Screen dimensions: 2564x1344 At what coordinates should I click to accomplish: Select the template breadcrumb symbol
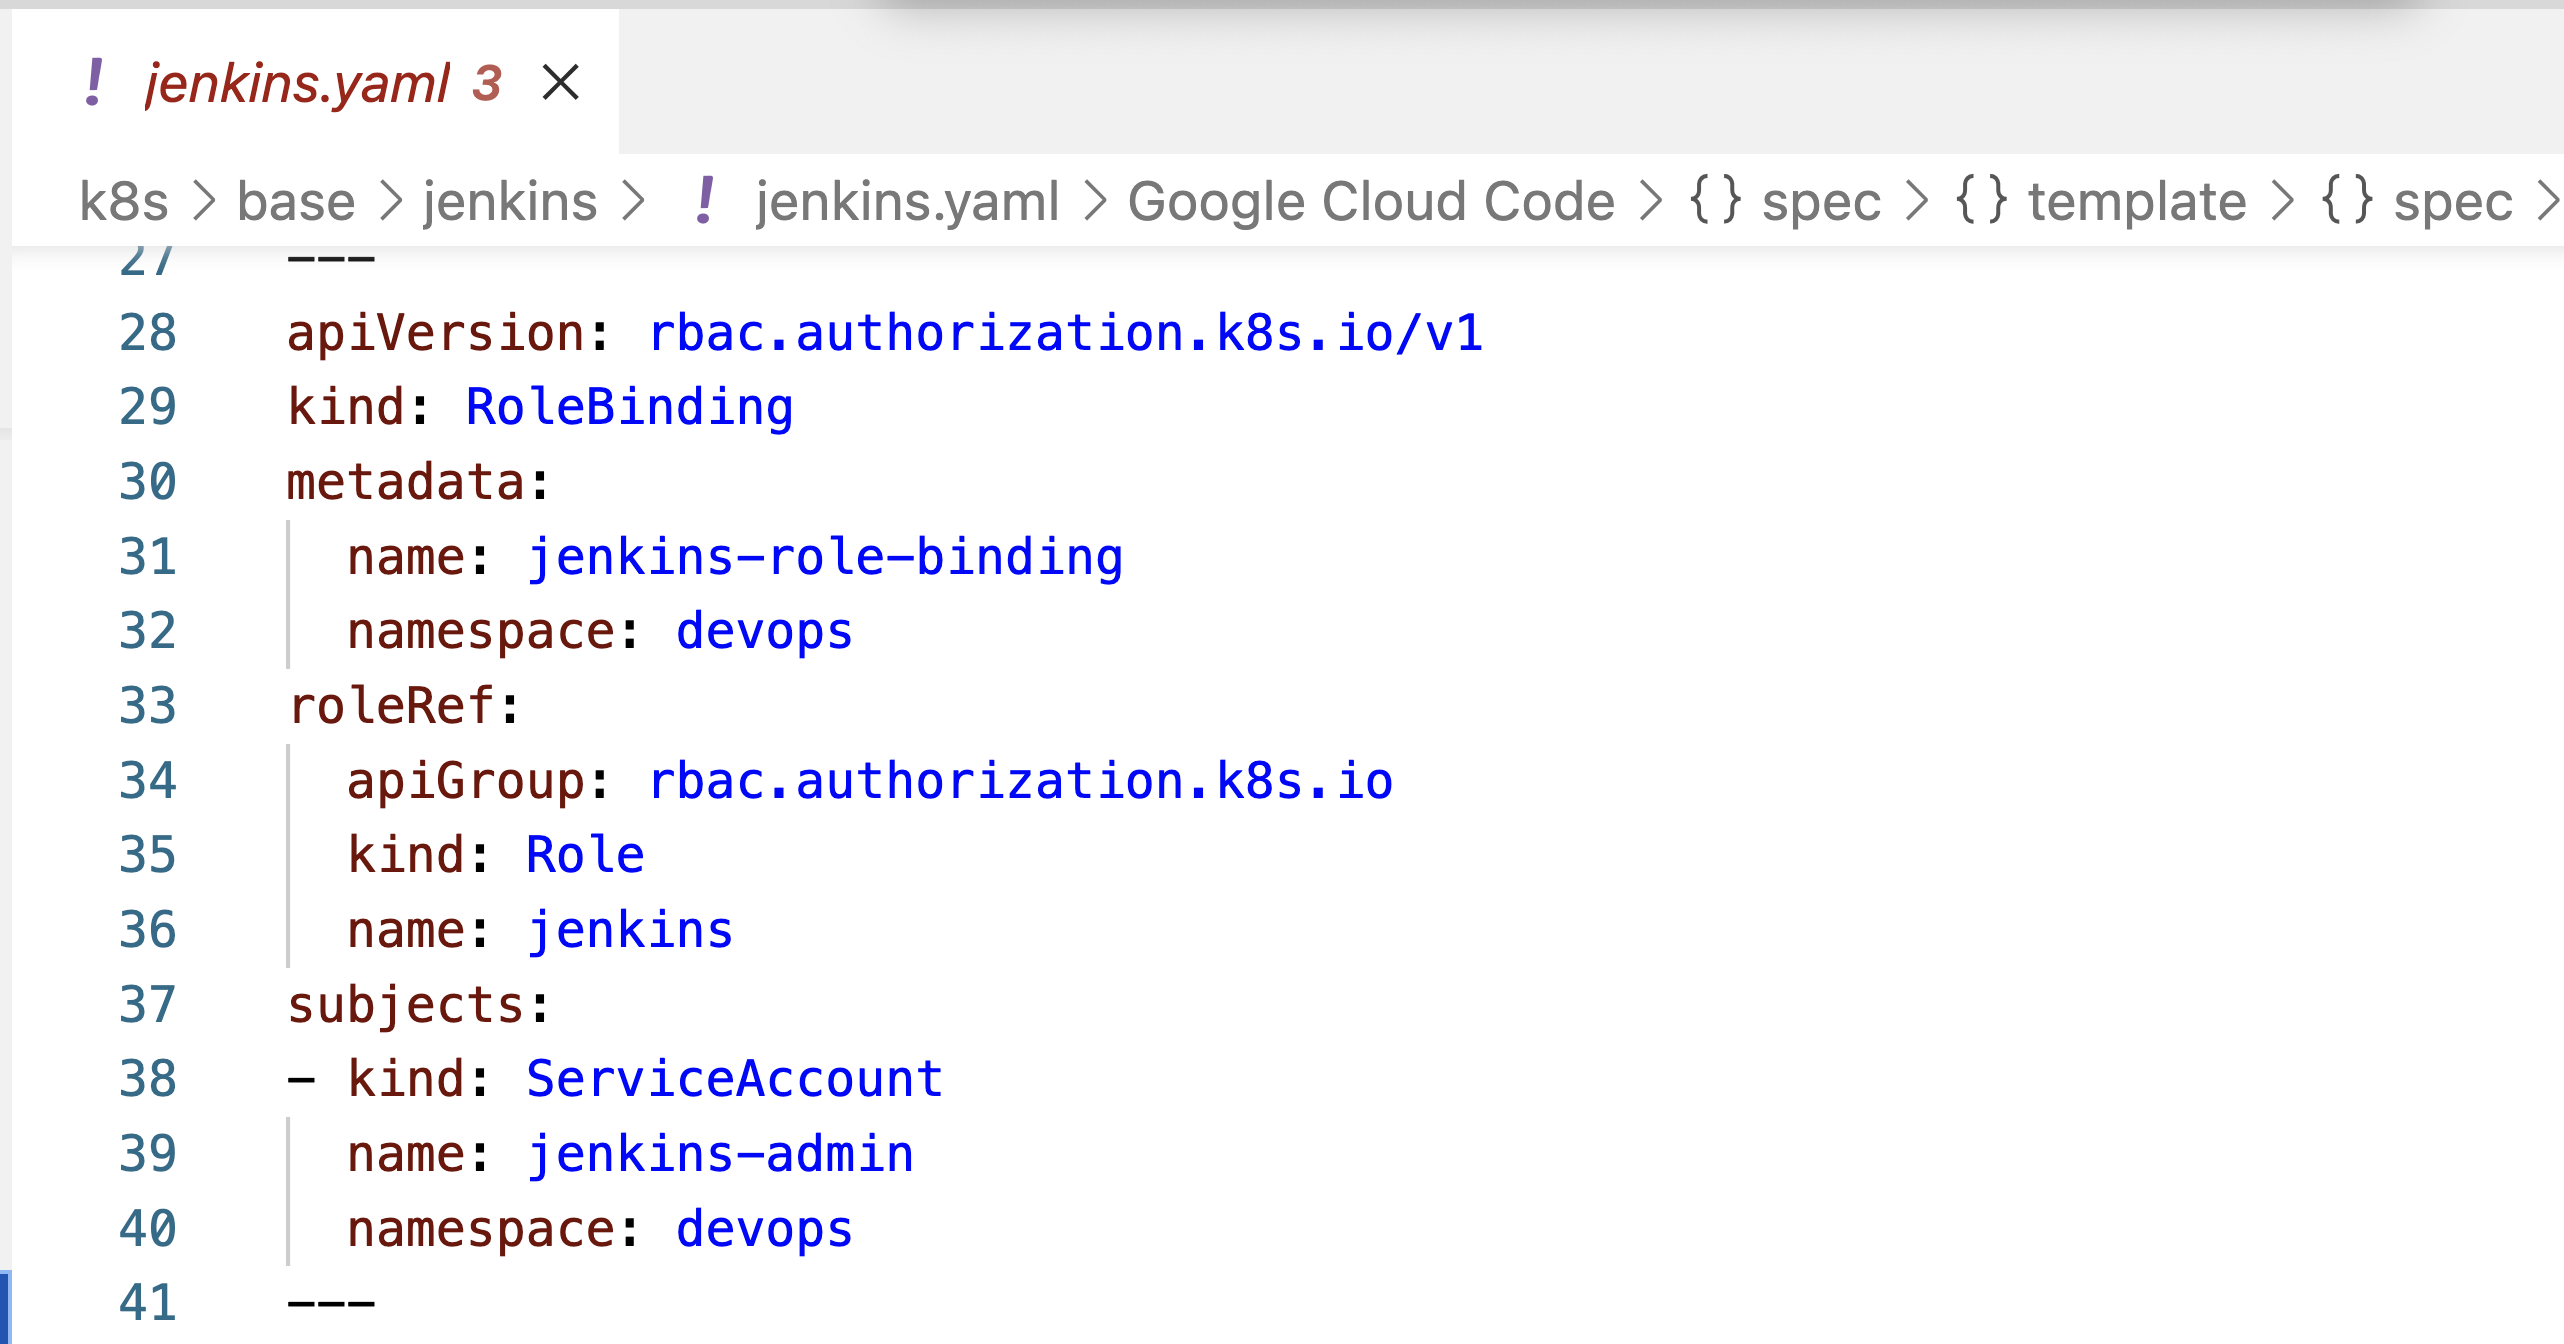tap(2137, 201)
